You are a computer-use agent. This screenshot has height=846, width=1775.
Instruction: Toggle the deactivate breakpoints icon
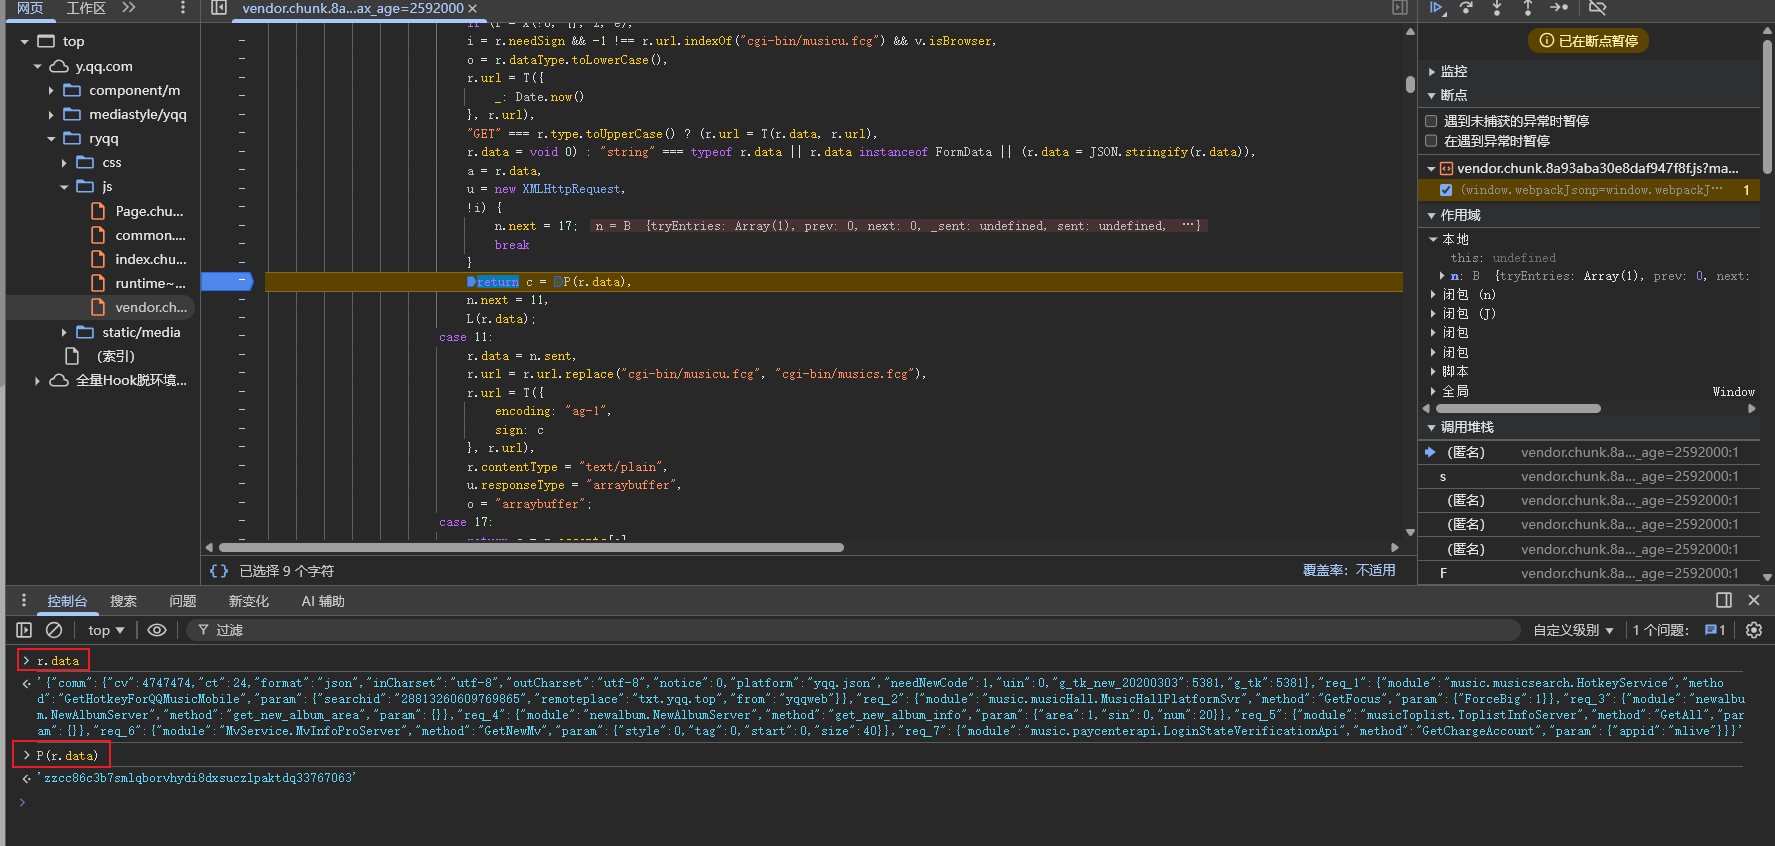click(x=1598, y=8)
